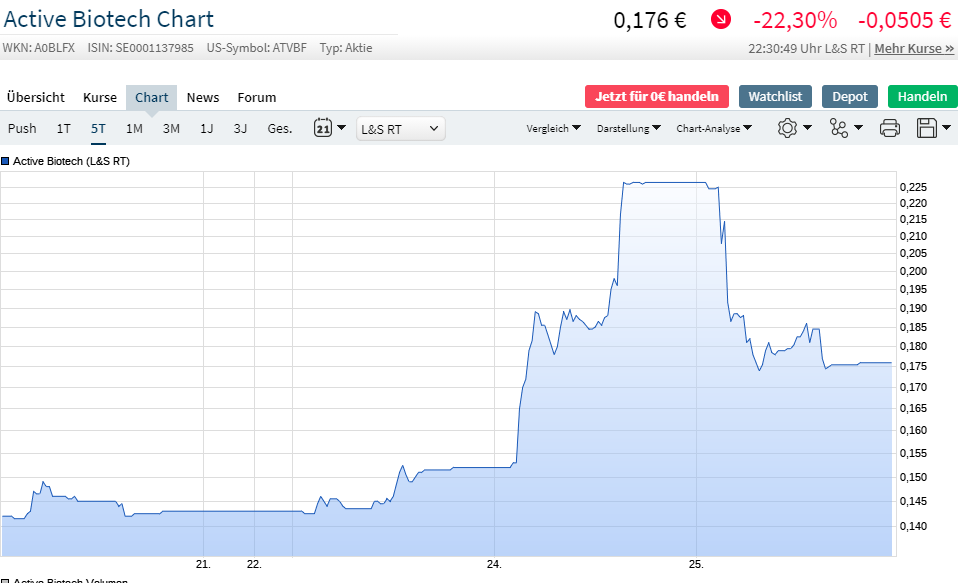Open the Forum tab

pos(256,97)
